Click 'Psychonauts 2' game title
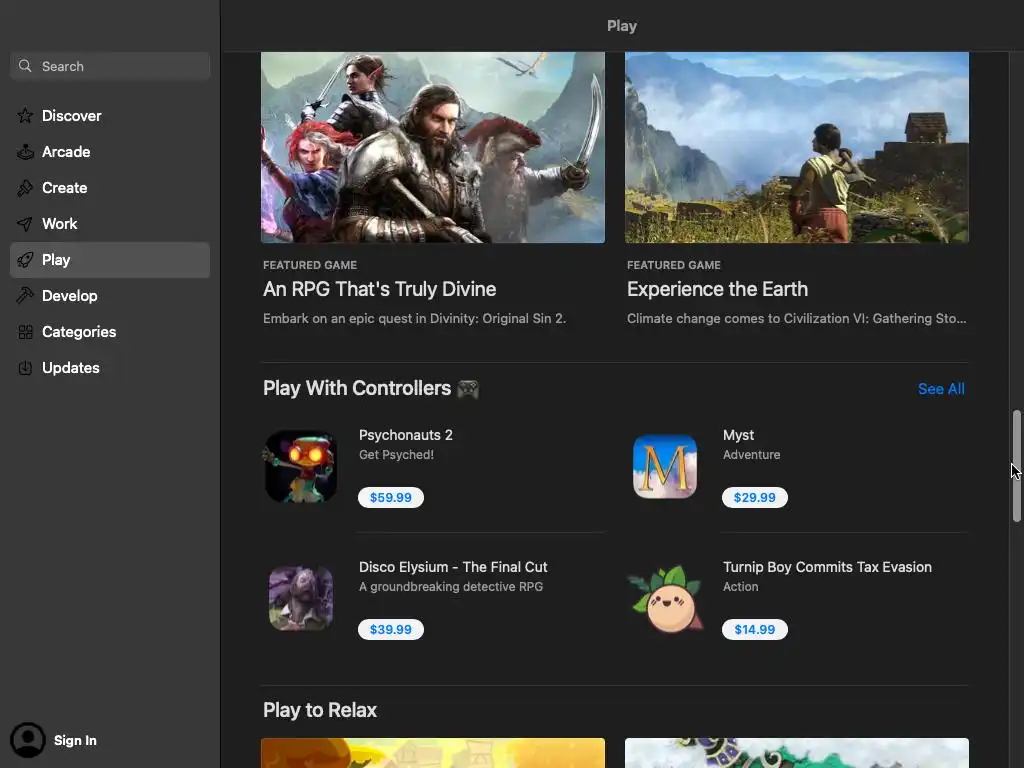Screen dimensions: 1024x768 (x=406, y=435)
